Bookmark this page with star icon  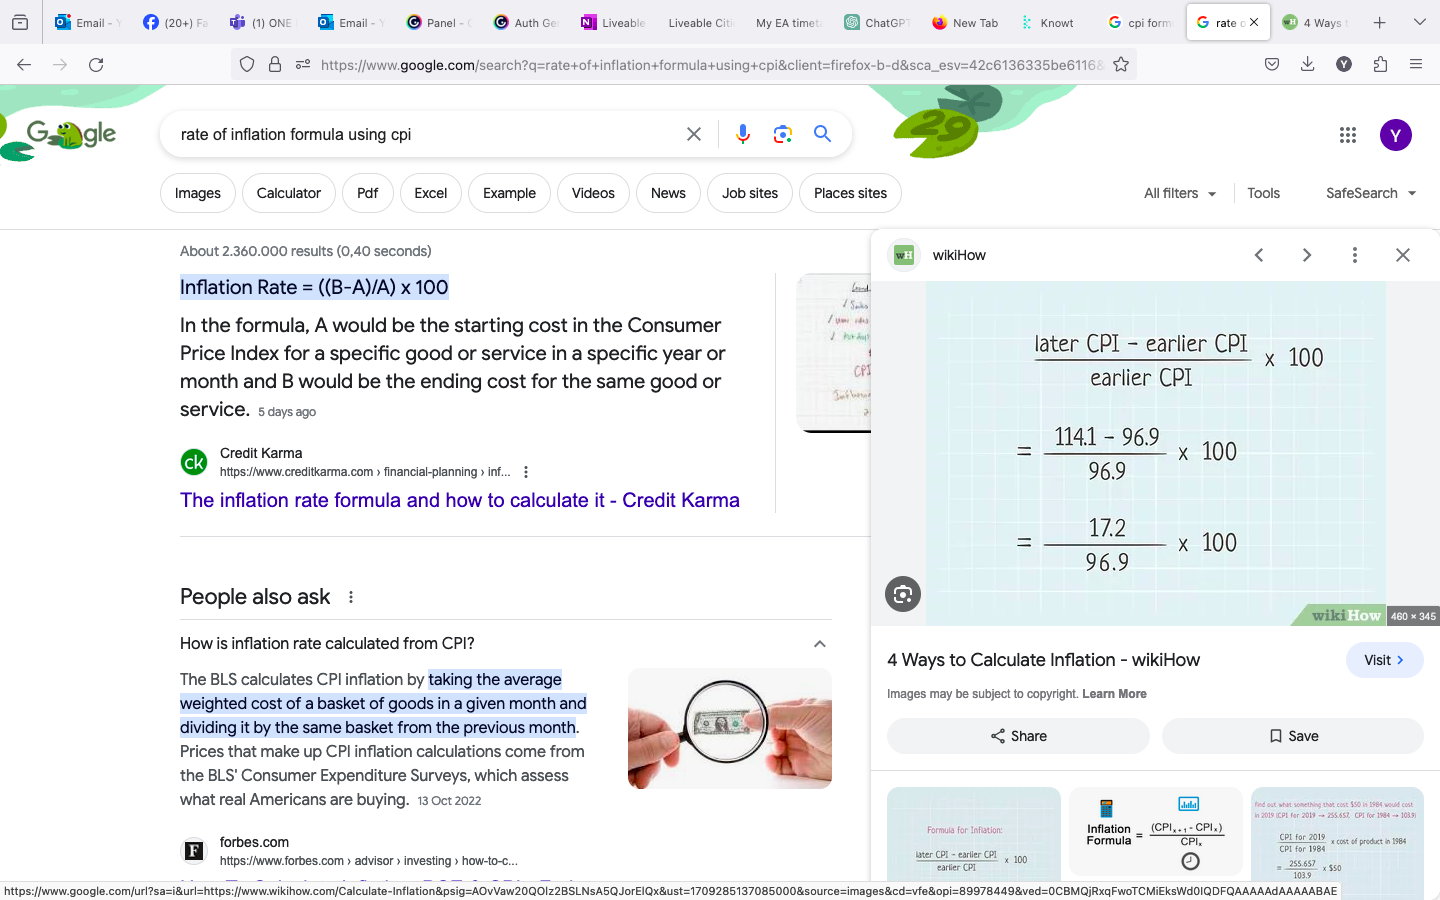point(1121,65)
